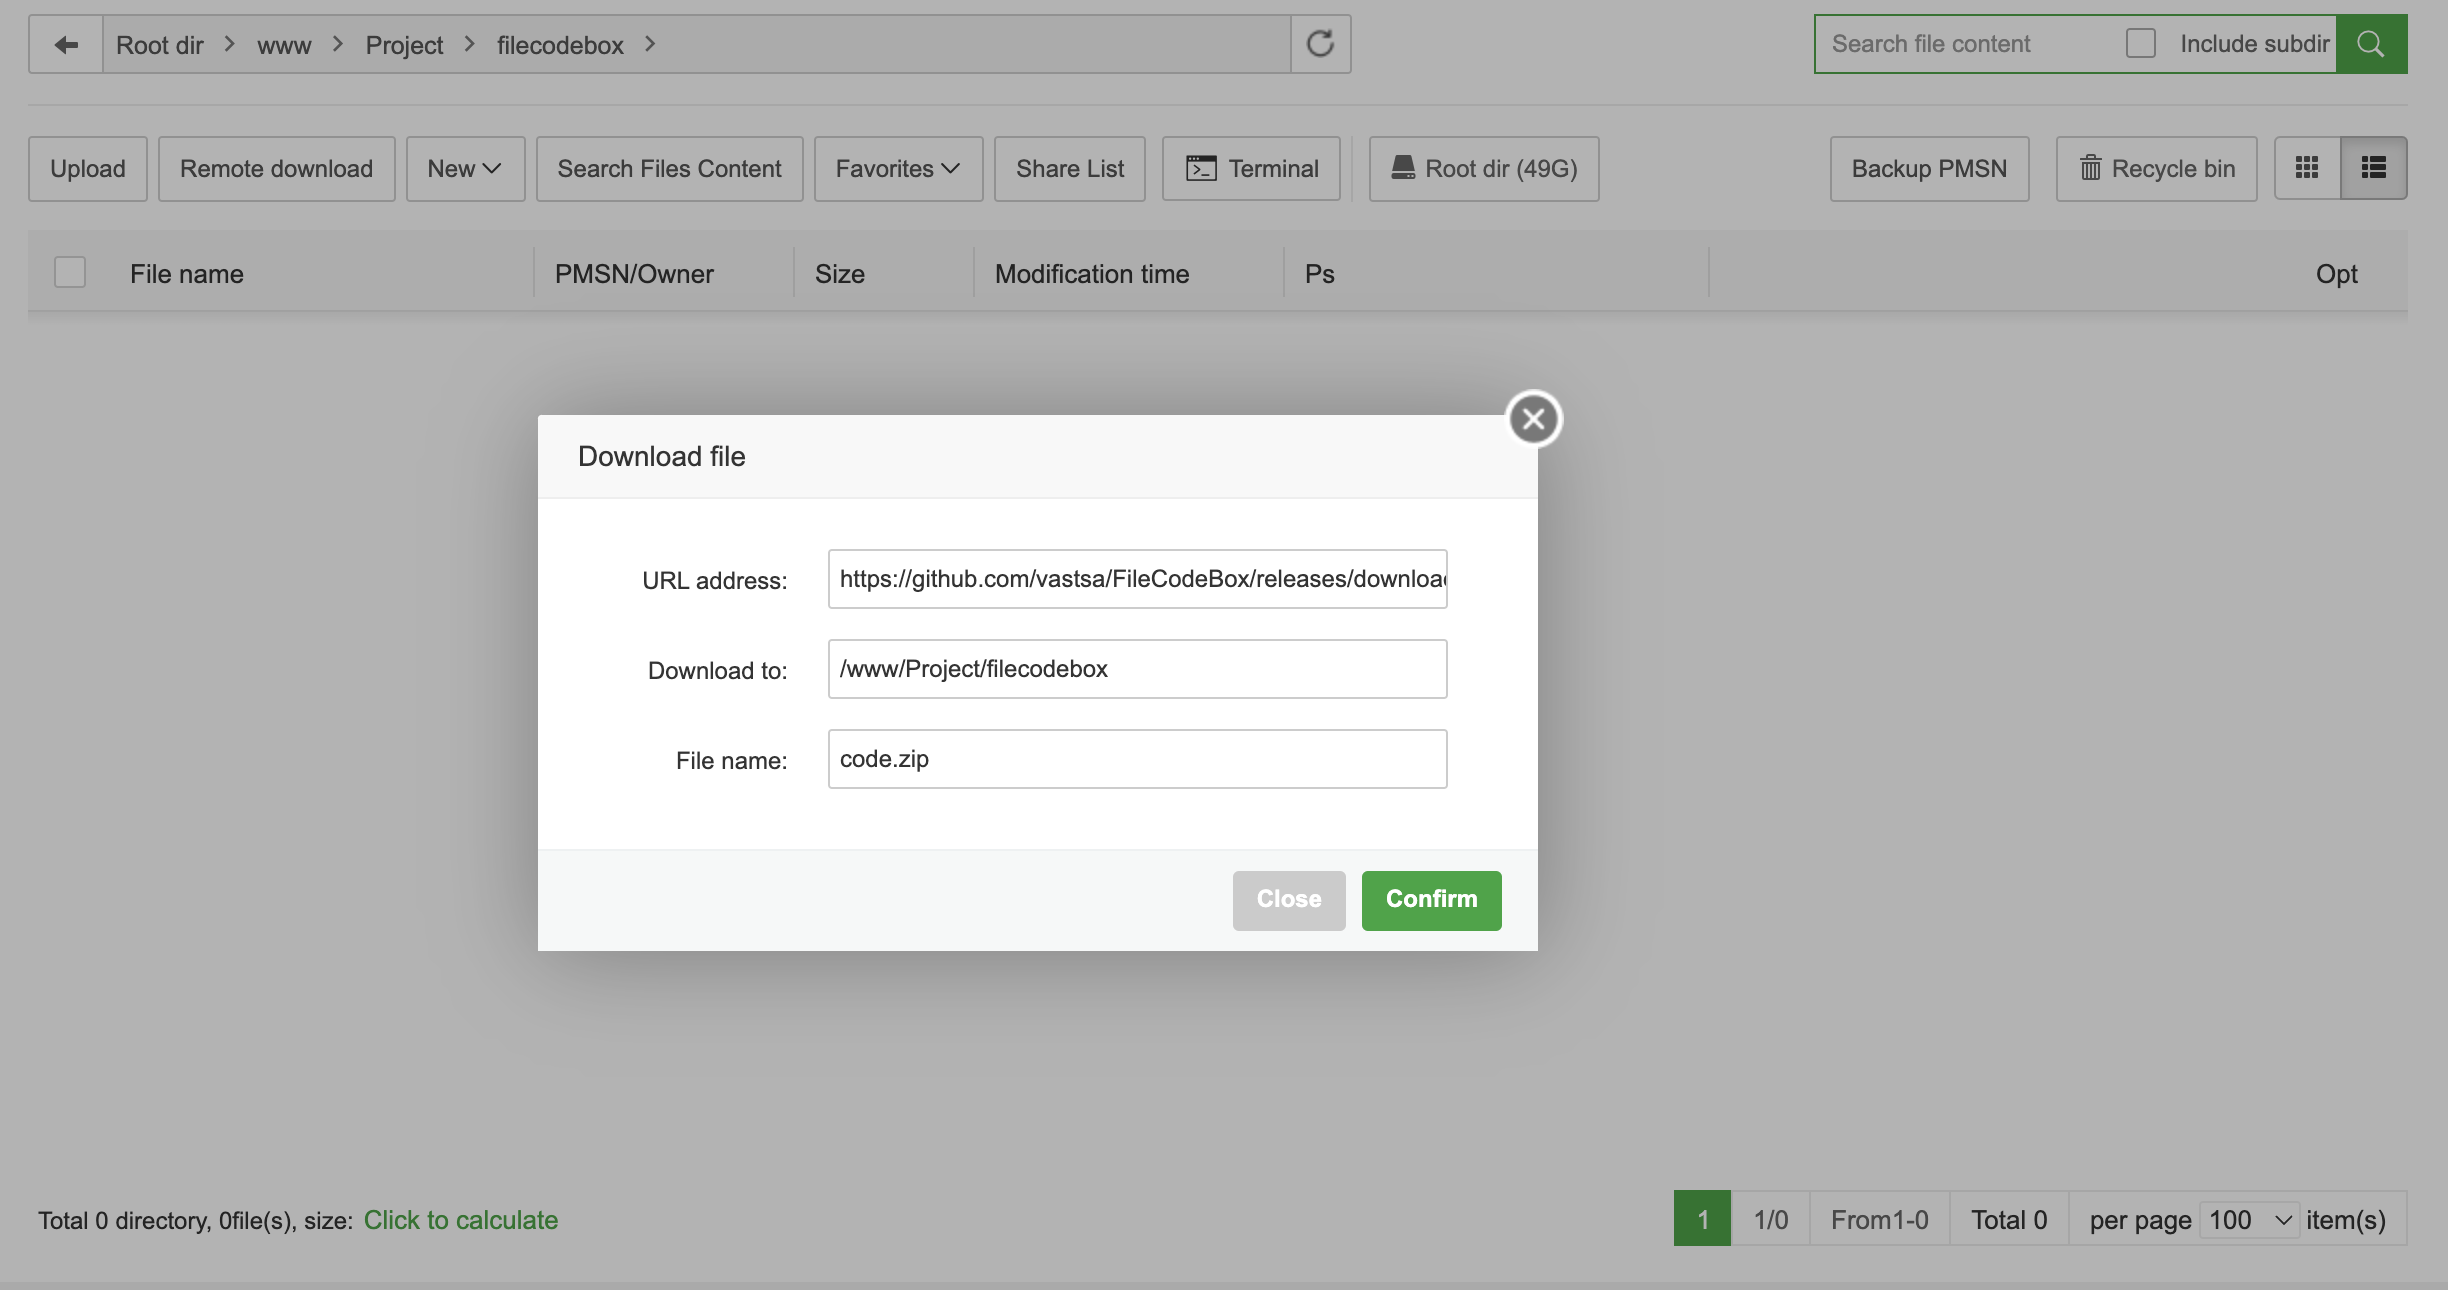Expand the Favorites dropdown
This screenshot has height=1290, width=2448.
tap(896, 168)
